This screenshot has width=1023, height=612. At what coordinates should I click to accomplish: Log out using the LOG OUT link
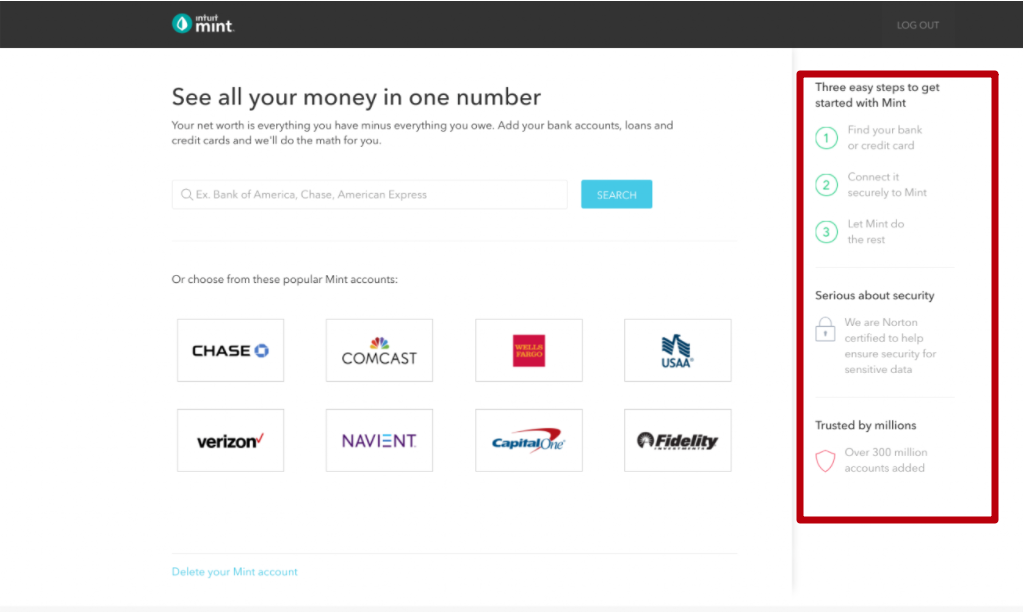917,25
